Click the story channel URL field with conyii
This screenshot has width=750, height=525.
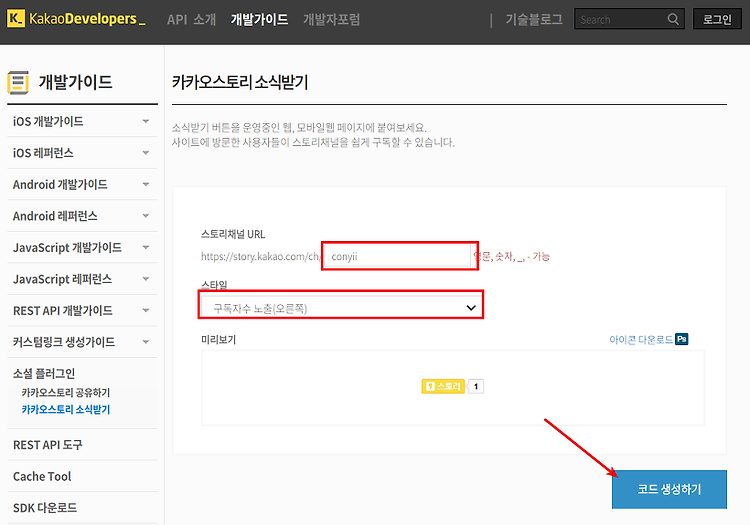point(398,256)
